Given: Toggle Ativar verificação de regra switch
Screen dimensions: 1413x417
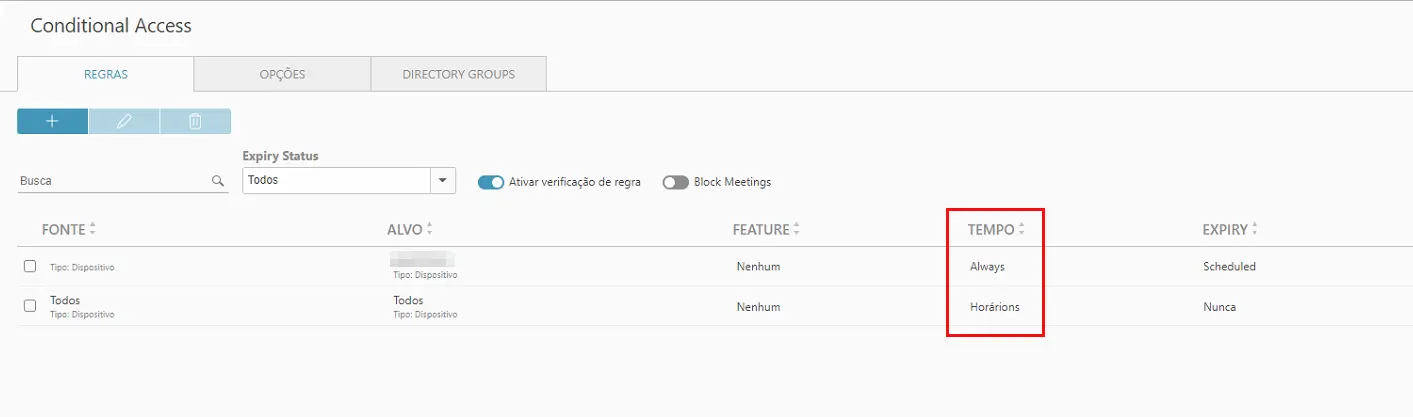Looking at the screenshot, I should 491,182.
